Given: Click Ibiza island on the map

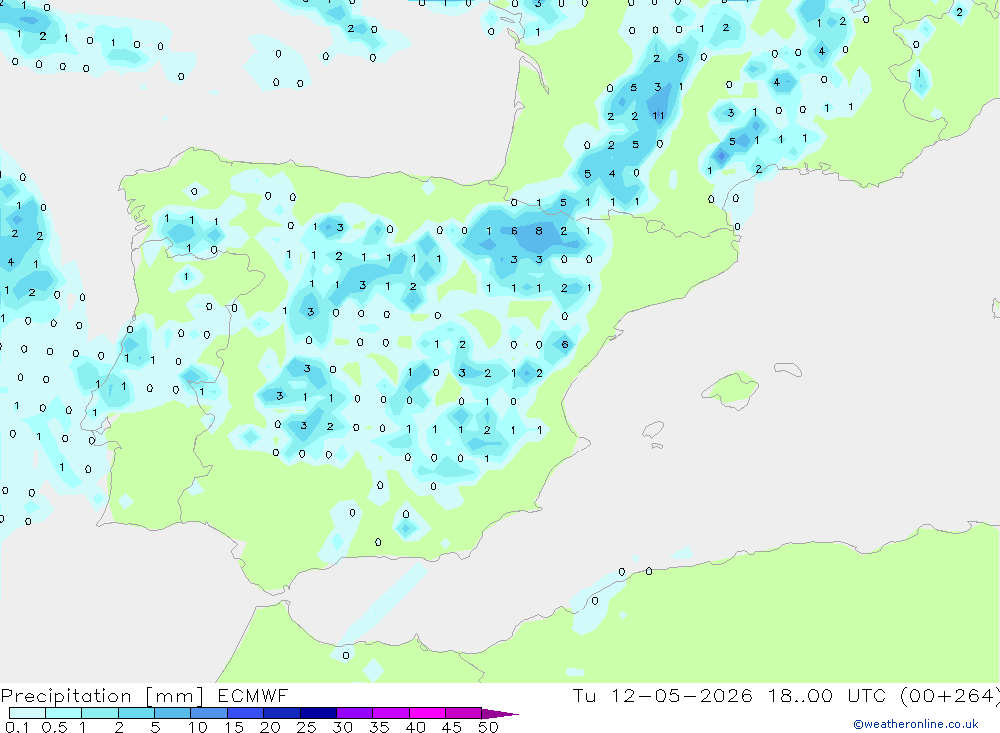Looking at the screenshot, I should coord(653,430).
